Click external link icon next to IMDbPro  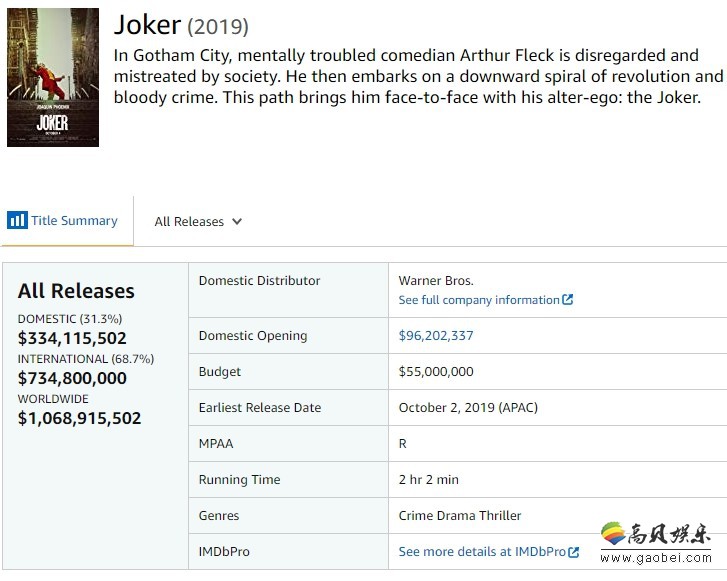point(574,552)
